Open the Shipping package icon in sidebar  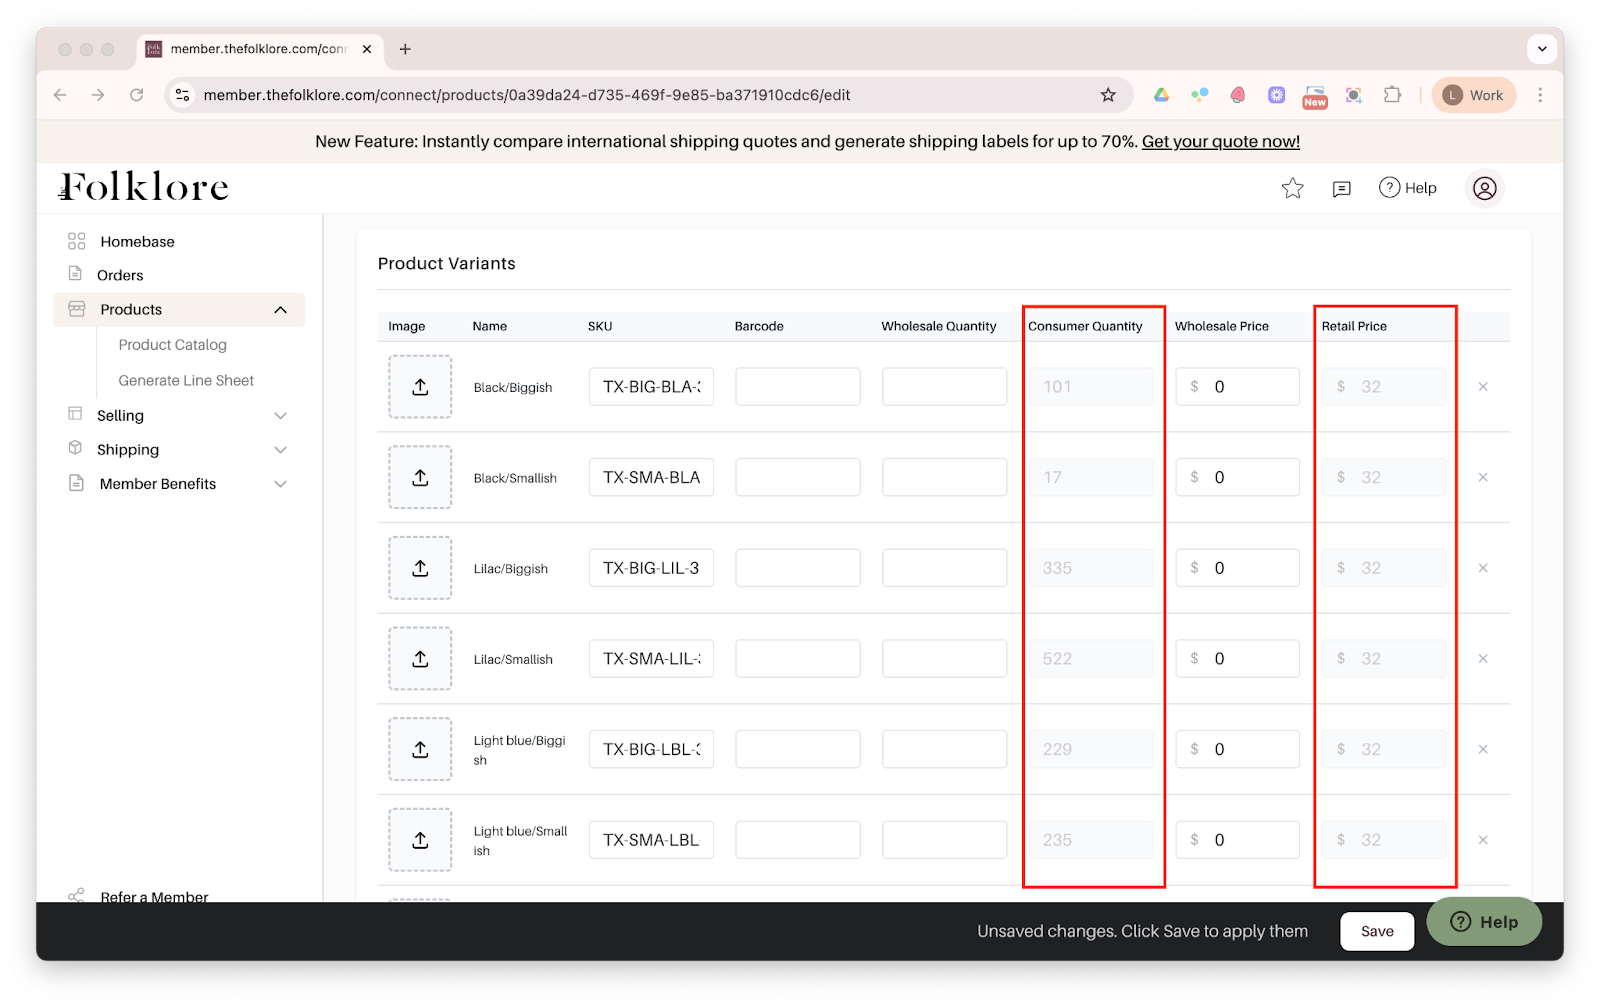pyautogui.click(x=74, y=449)
